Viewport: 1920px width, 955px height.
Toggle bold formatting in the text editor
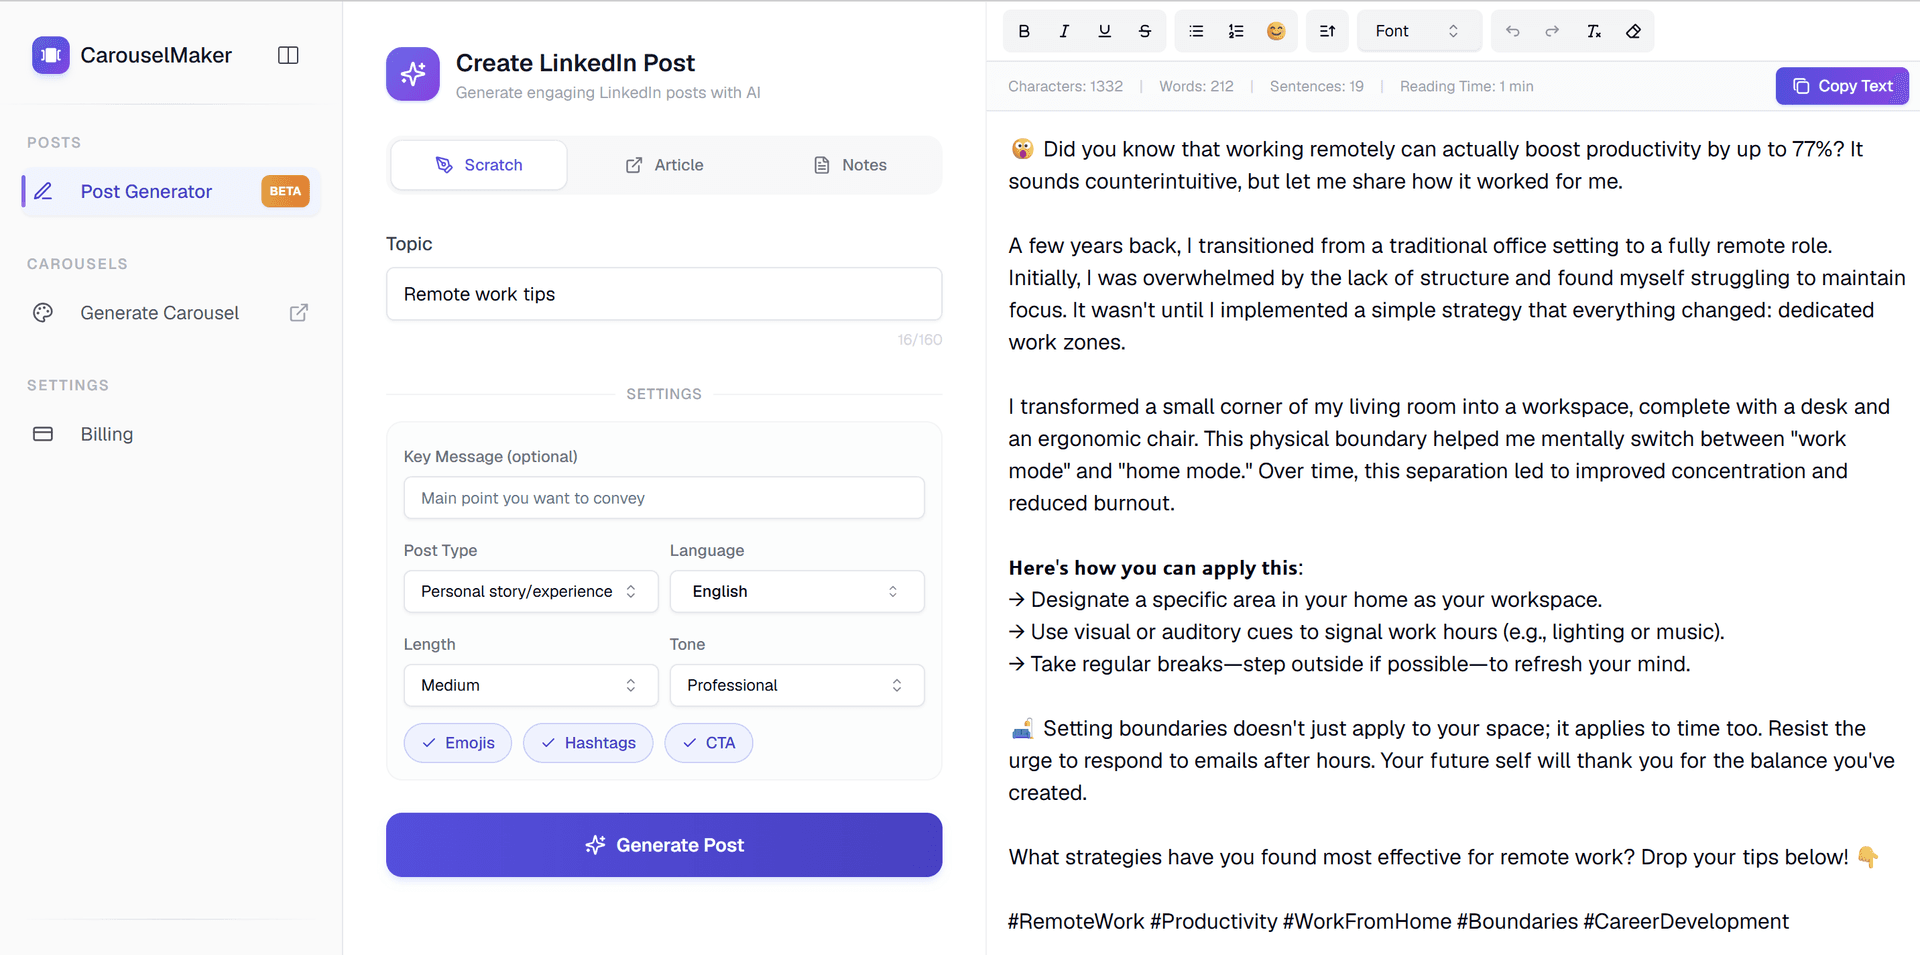click(1023, 31)
